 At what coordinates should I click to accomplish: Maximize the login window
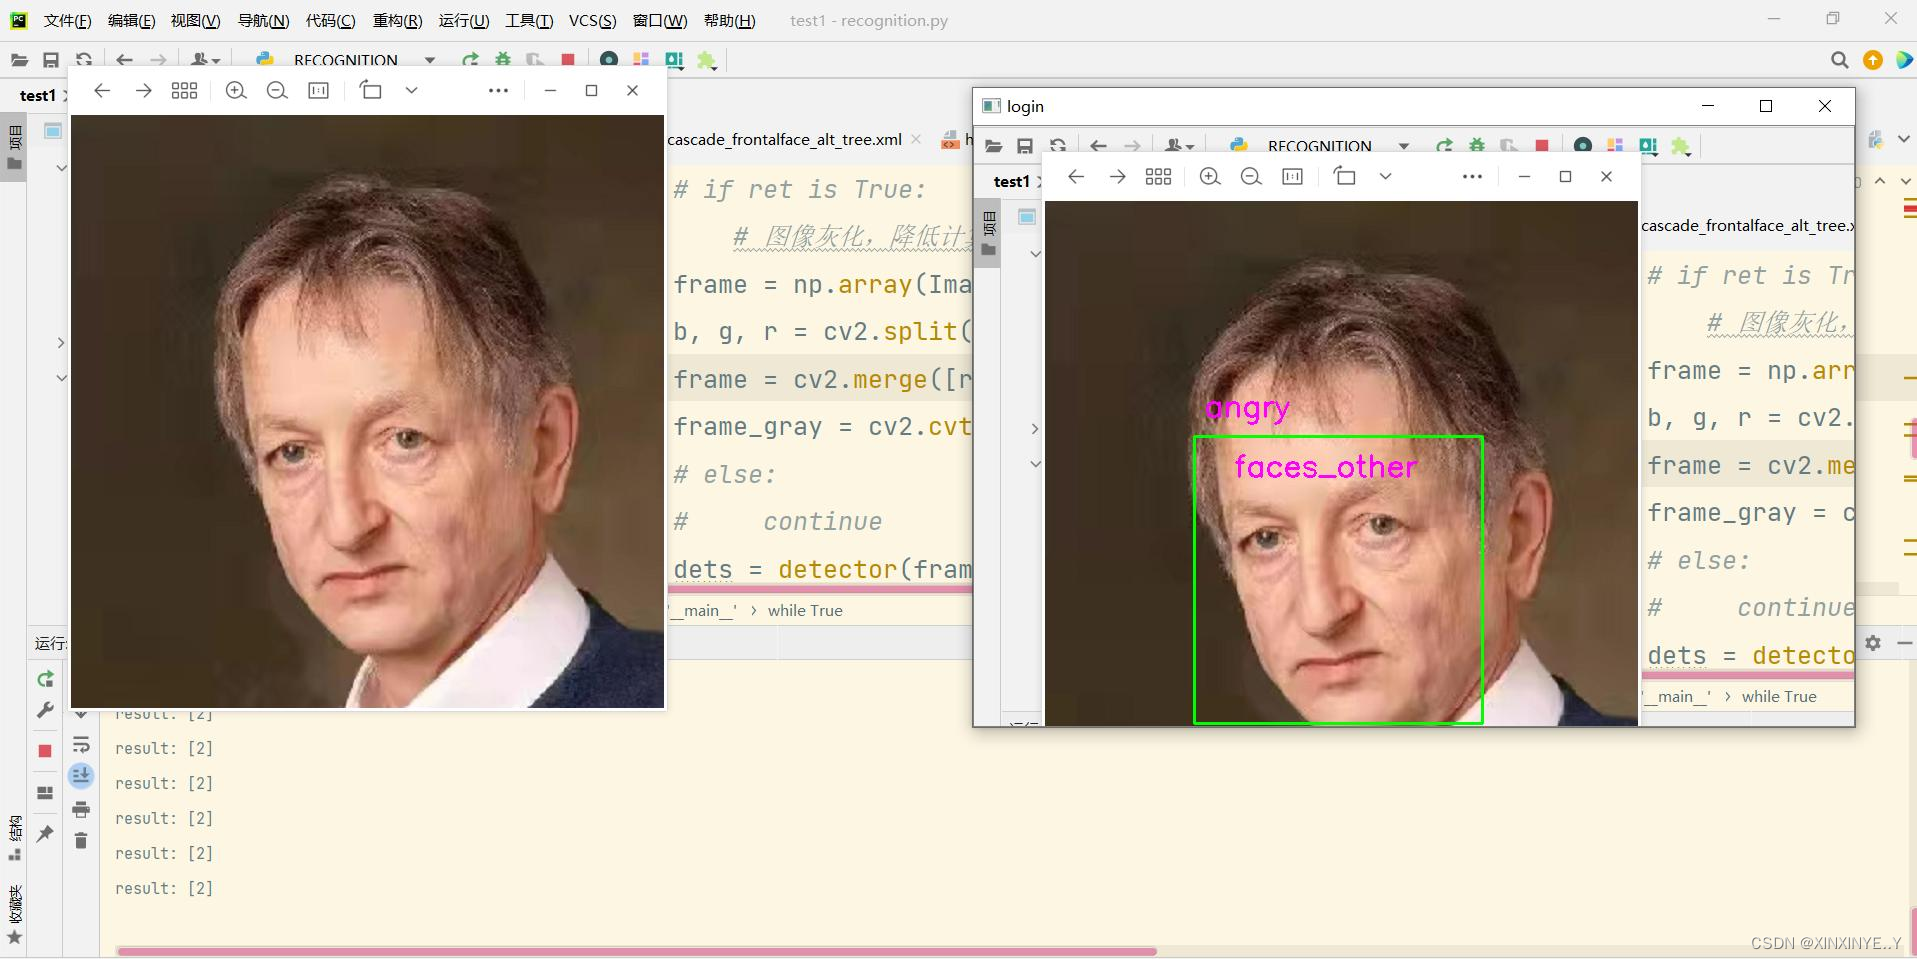(1766, 106)
